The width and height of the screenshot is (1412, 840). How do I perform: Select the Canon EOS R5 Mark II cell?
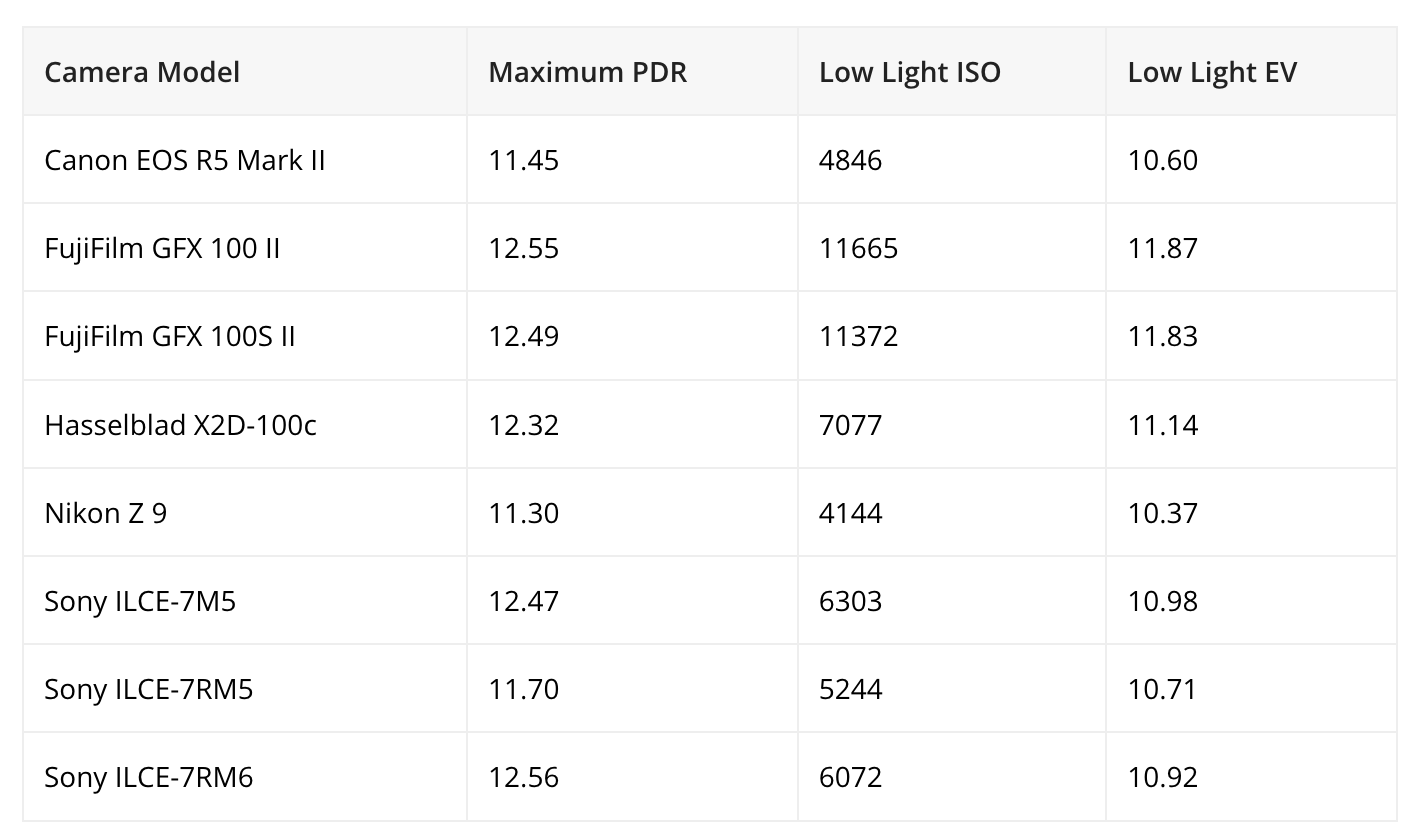click(x=244, y=160)
